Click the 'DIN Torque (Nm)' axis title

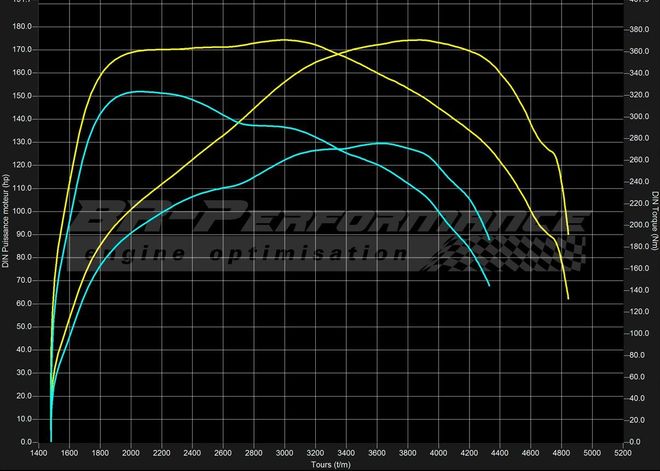[x=654, y=220]
